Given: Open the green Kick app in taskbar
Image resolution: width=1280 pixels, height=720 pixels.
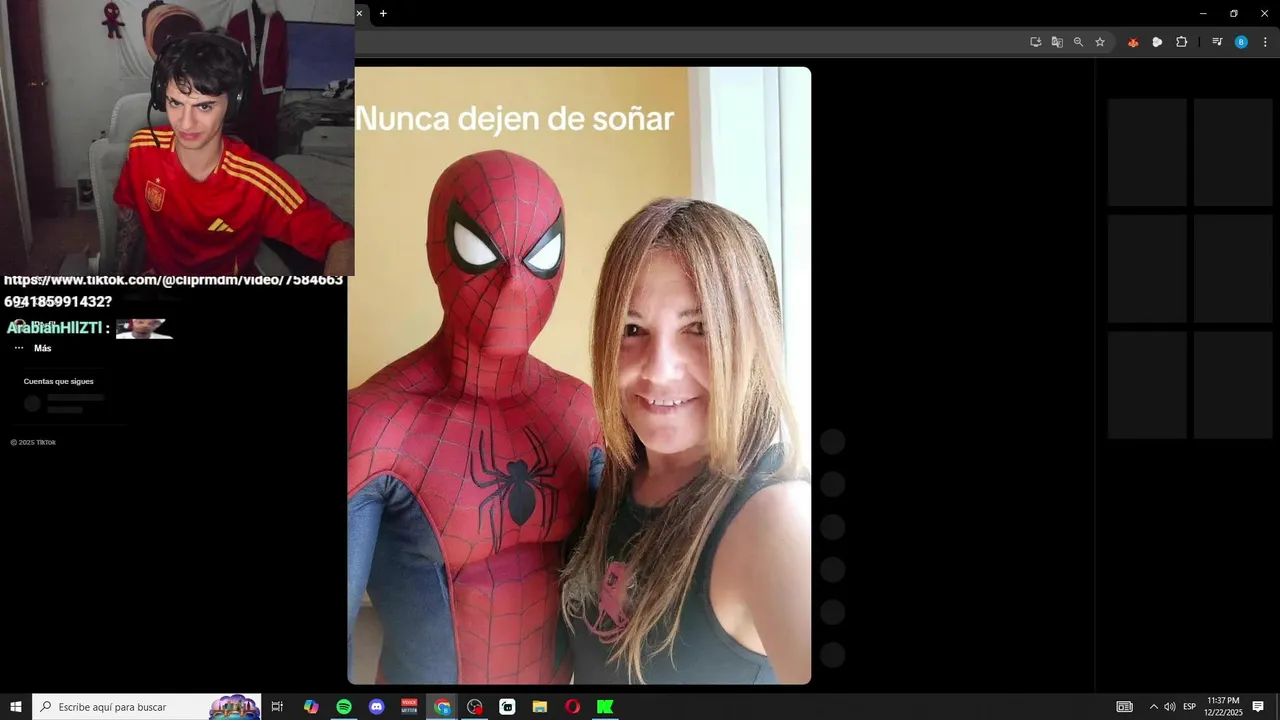Looking at the screenshot, I should tap(605, 707).
